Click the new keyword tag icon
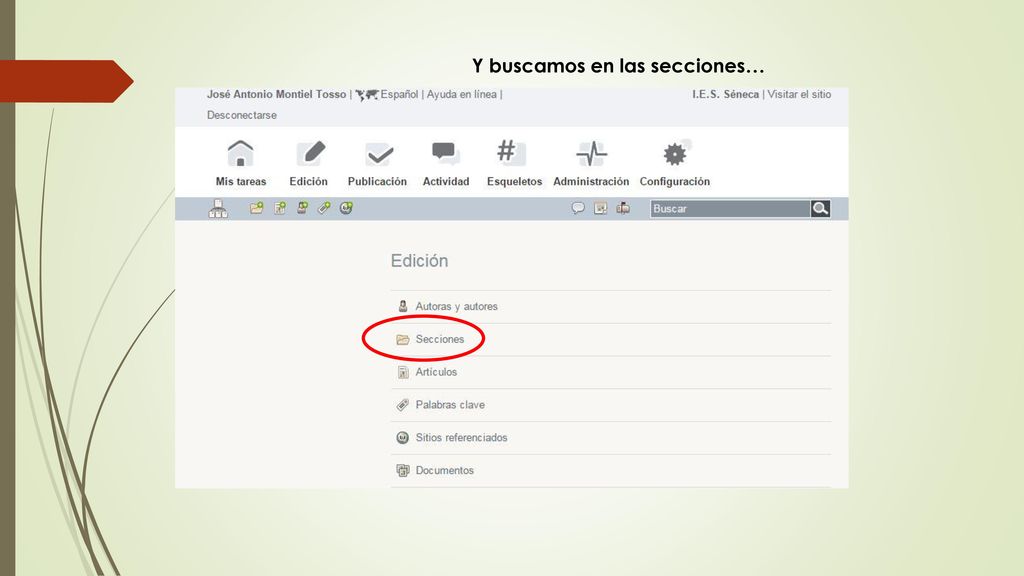The image size is (1024, 576). [x=324, y=208]
